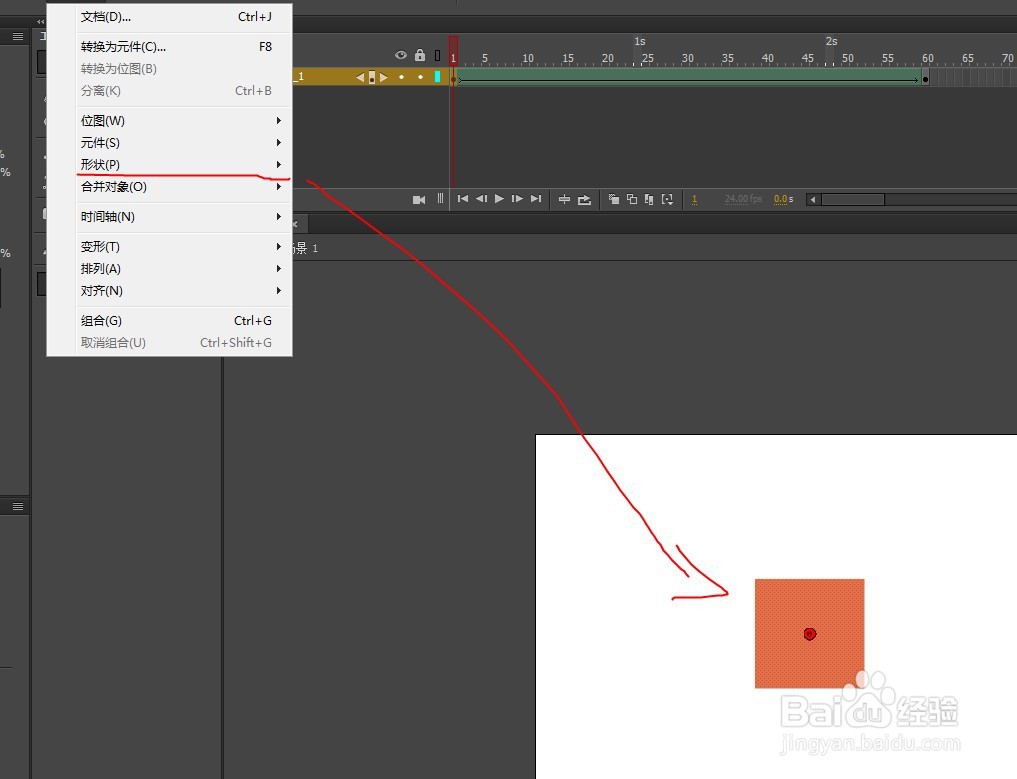
Task: Open panel options menu icon at top left
Action: pyautogui.click(x=18, y=37)
